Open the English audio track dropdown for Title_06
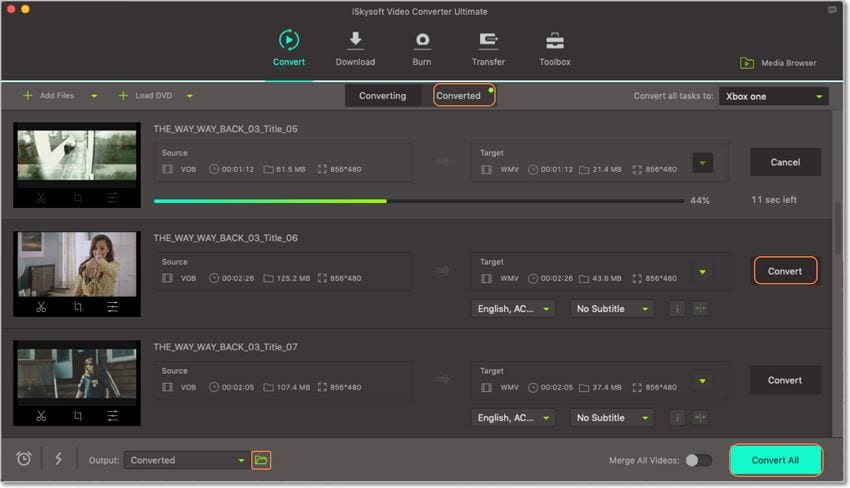 point(513,309)
